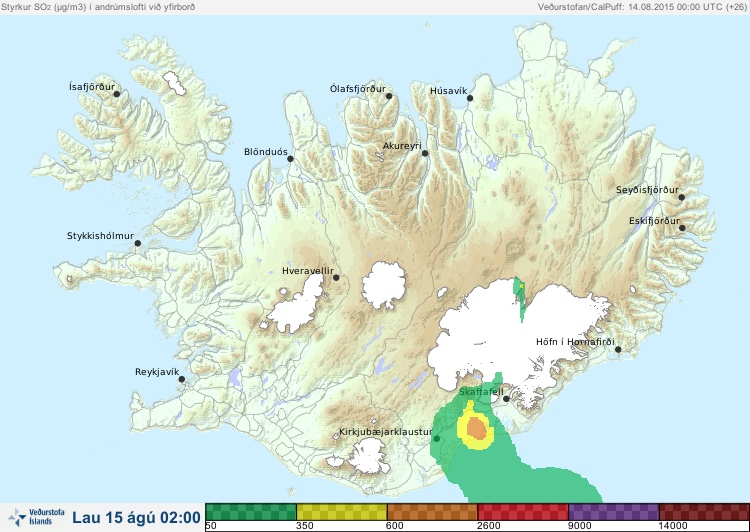Click the Seyðisfjörður marker dot
Image resolution: width=750 pixels, height=532 pixels.
(x=682, y=197)
